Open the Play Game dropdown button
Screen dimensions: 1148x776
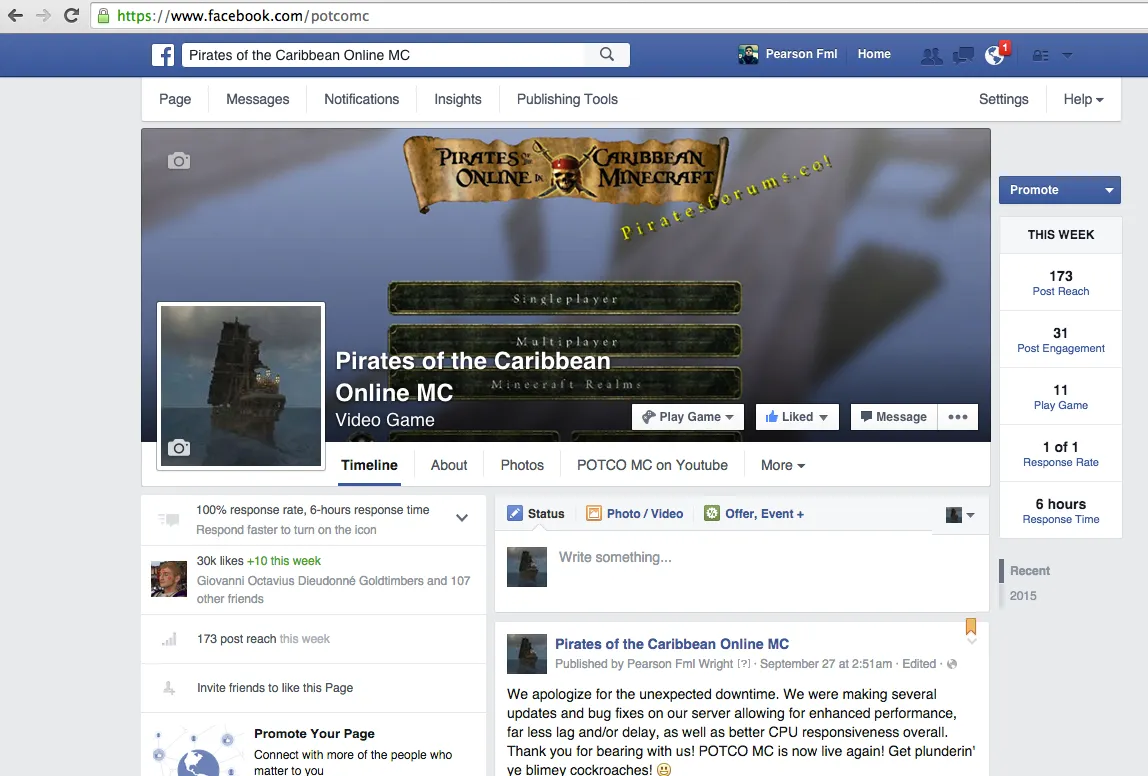688,417
